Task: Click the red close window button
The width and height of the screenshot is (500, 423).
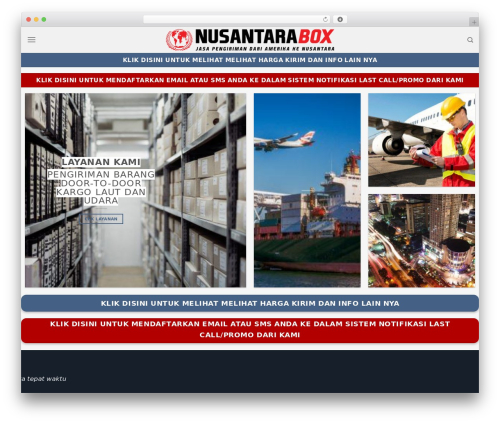Action: click(29, 20)
